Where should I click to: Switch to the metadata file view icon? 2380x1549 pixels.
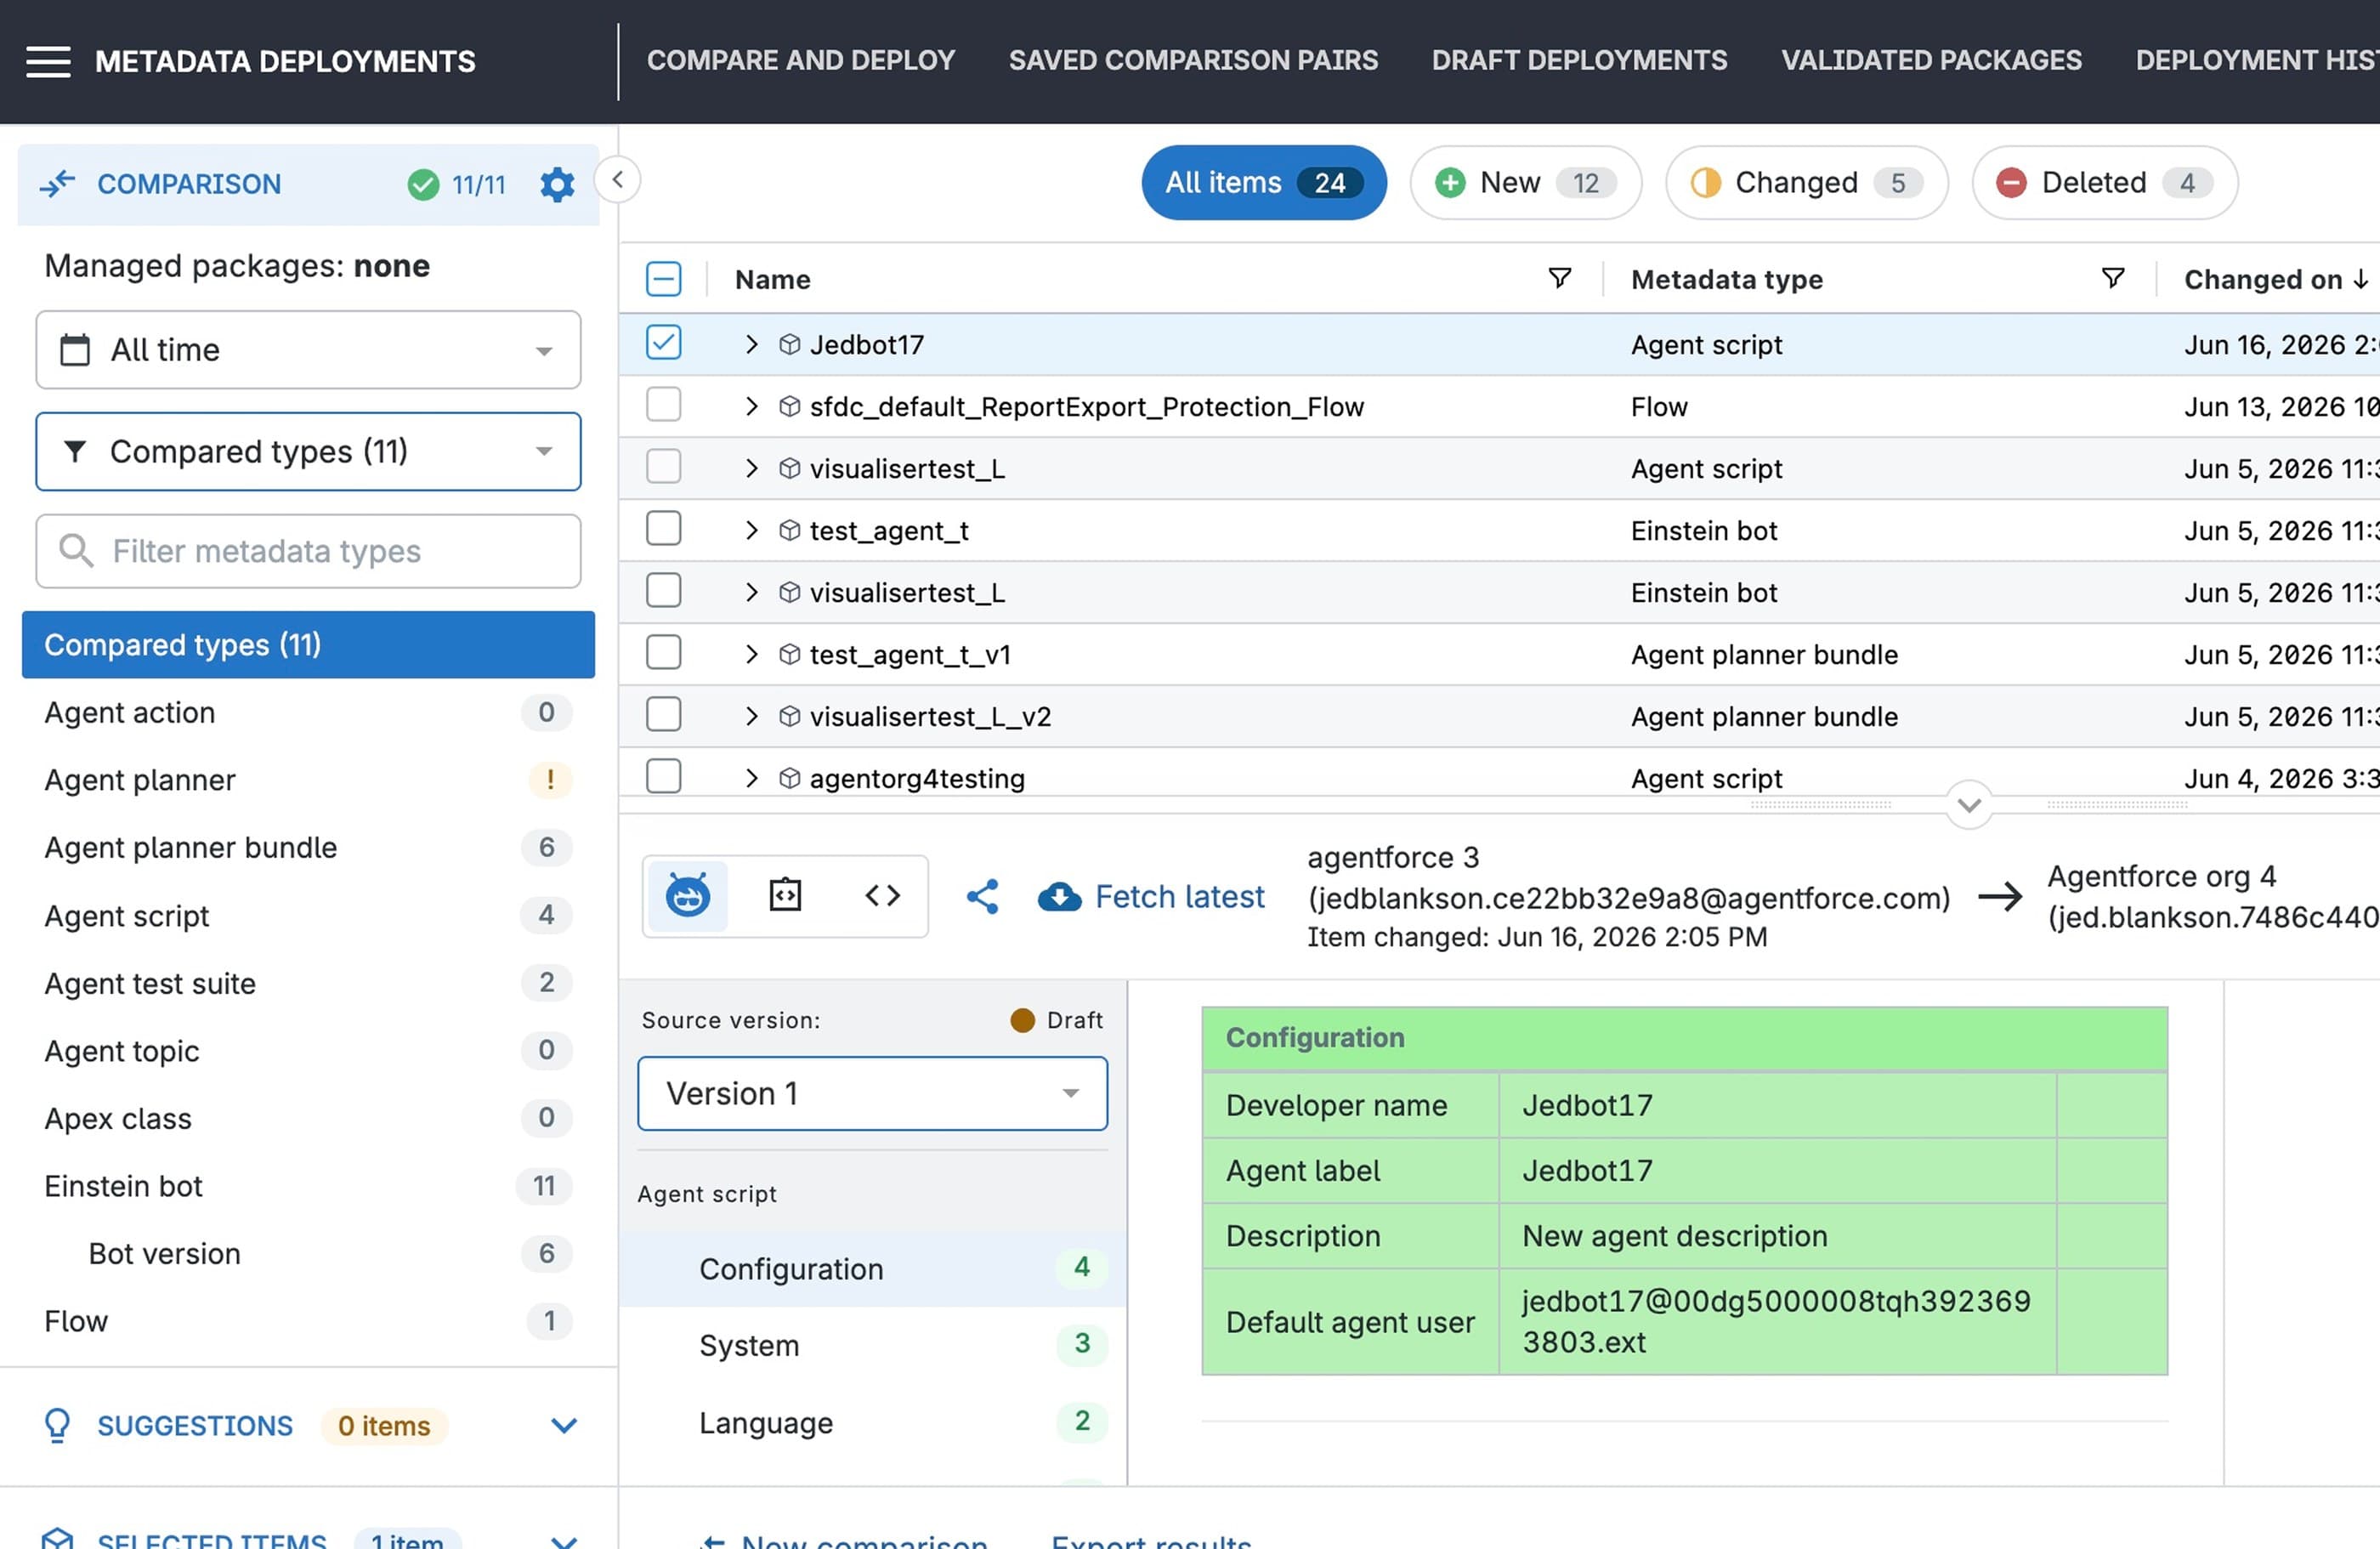(785, 895)
